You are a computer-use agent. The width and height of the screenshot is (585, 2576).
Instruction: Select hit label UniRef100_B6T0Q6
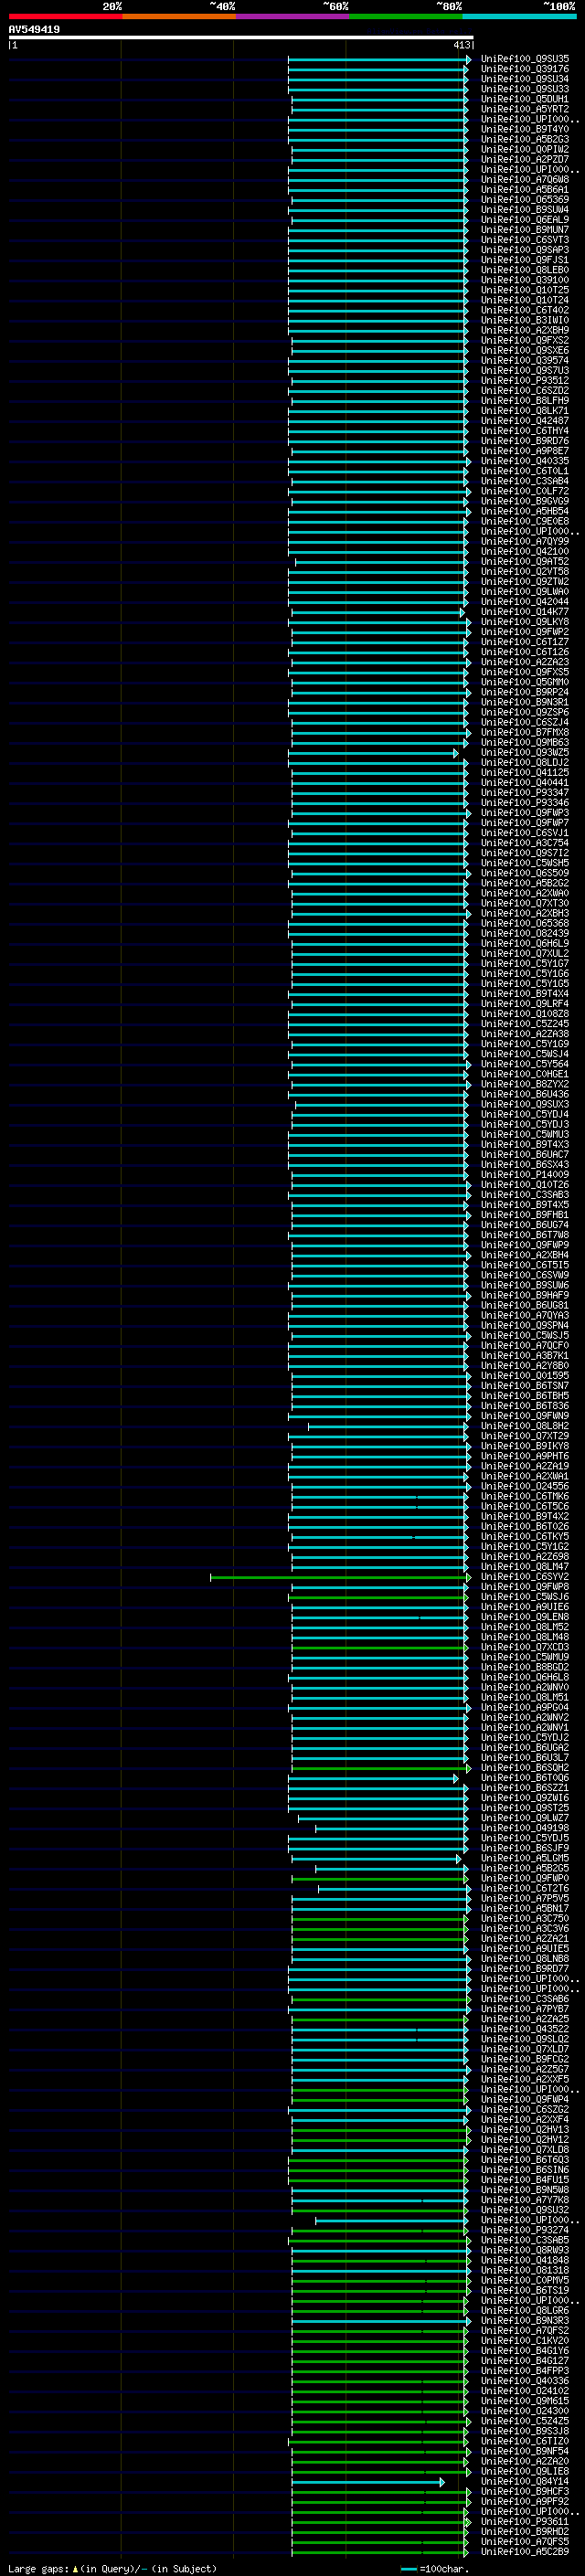click(x=525, y=1778)
